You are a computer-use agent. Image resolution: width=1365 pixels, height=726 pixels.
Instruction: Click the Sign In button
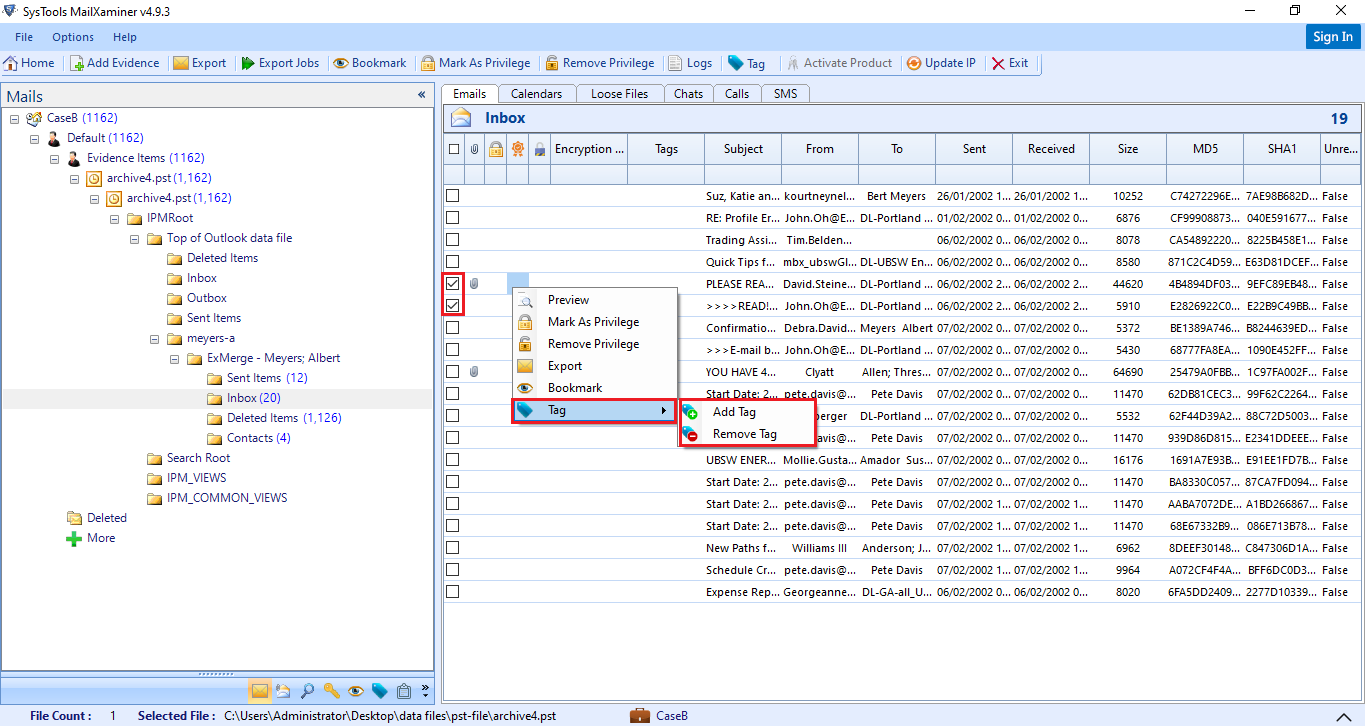click(1333, 36)
